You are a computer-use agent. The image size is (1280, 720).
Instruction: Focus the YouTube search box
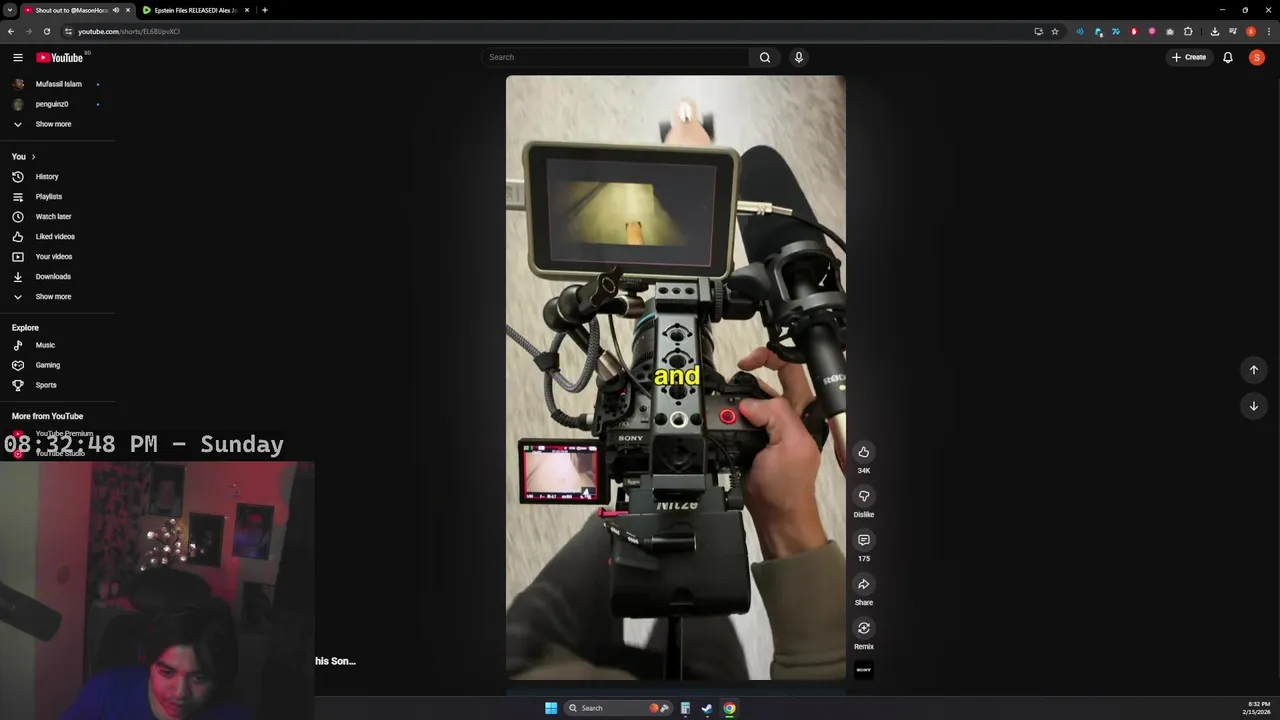(x=615, y=57)
